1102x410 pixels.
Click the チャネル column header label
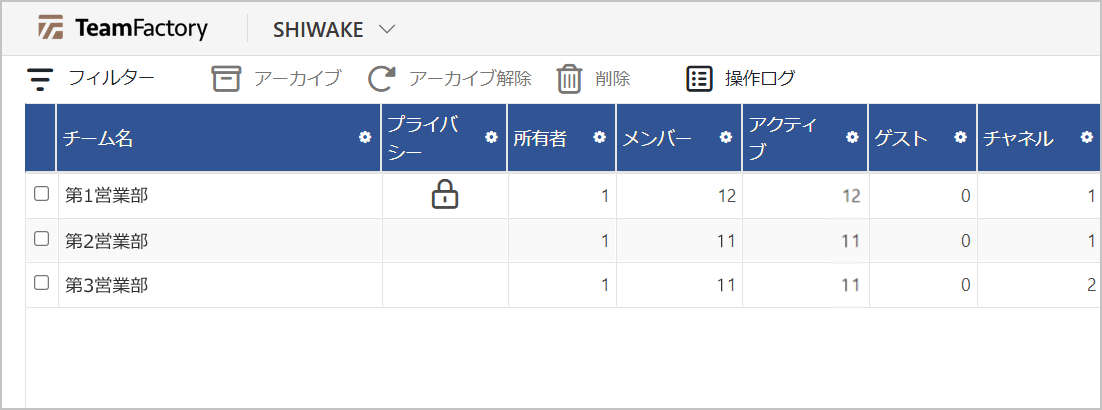(1018, 139)
